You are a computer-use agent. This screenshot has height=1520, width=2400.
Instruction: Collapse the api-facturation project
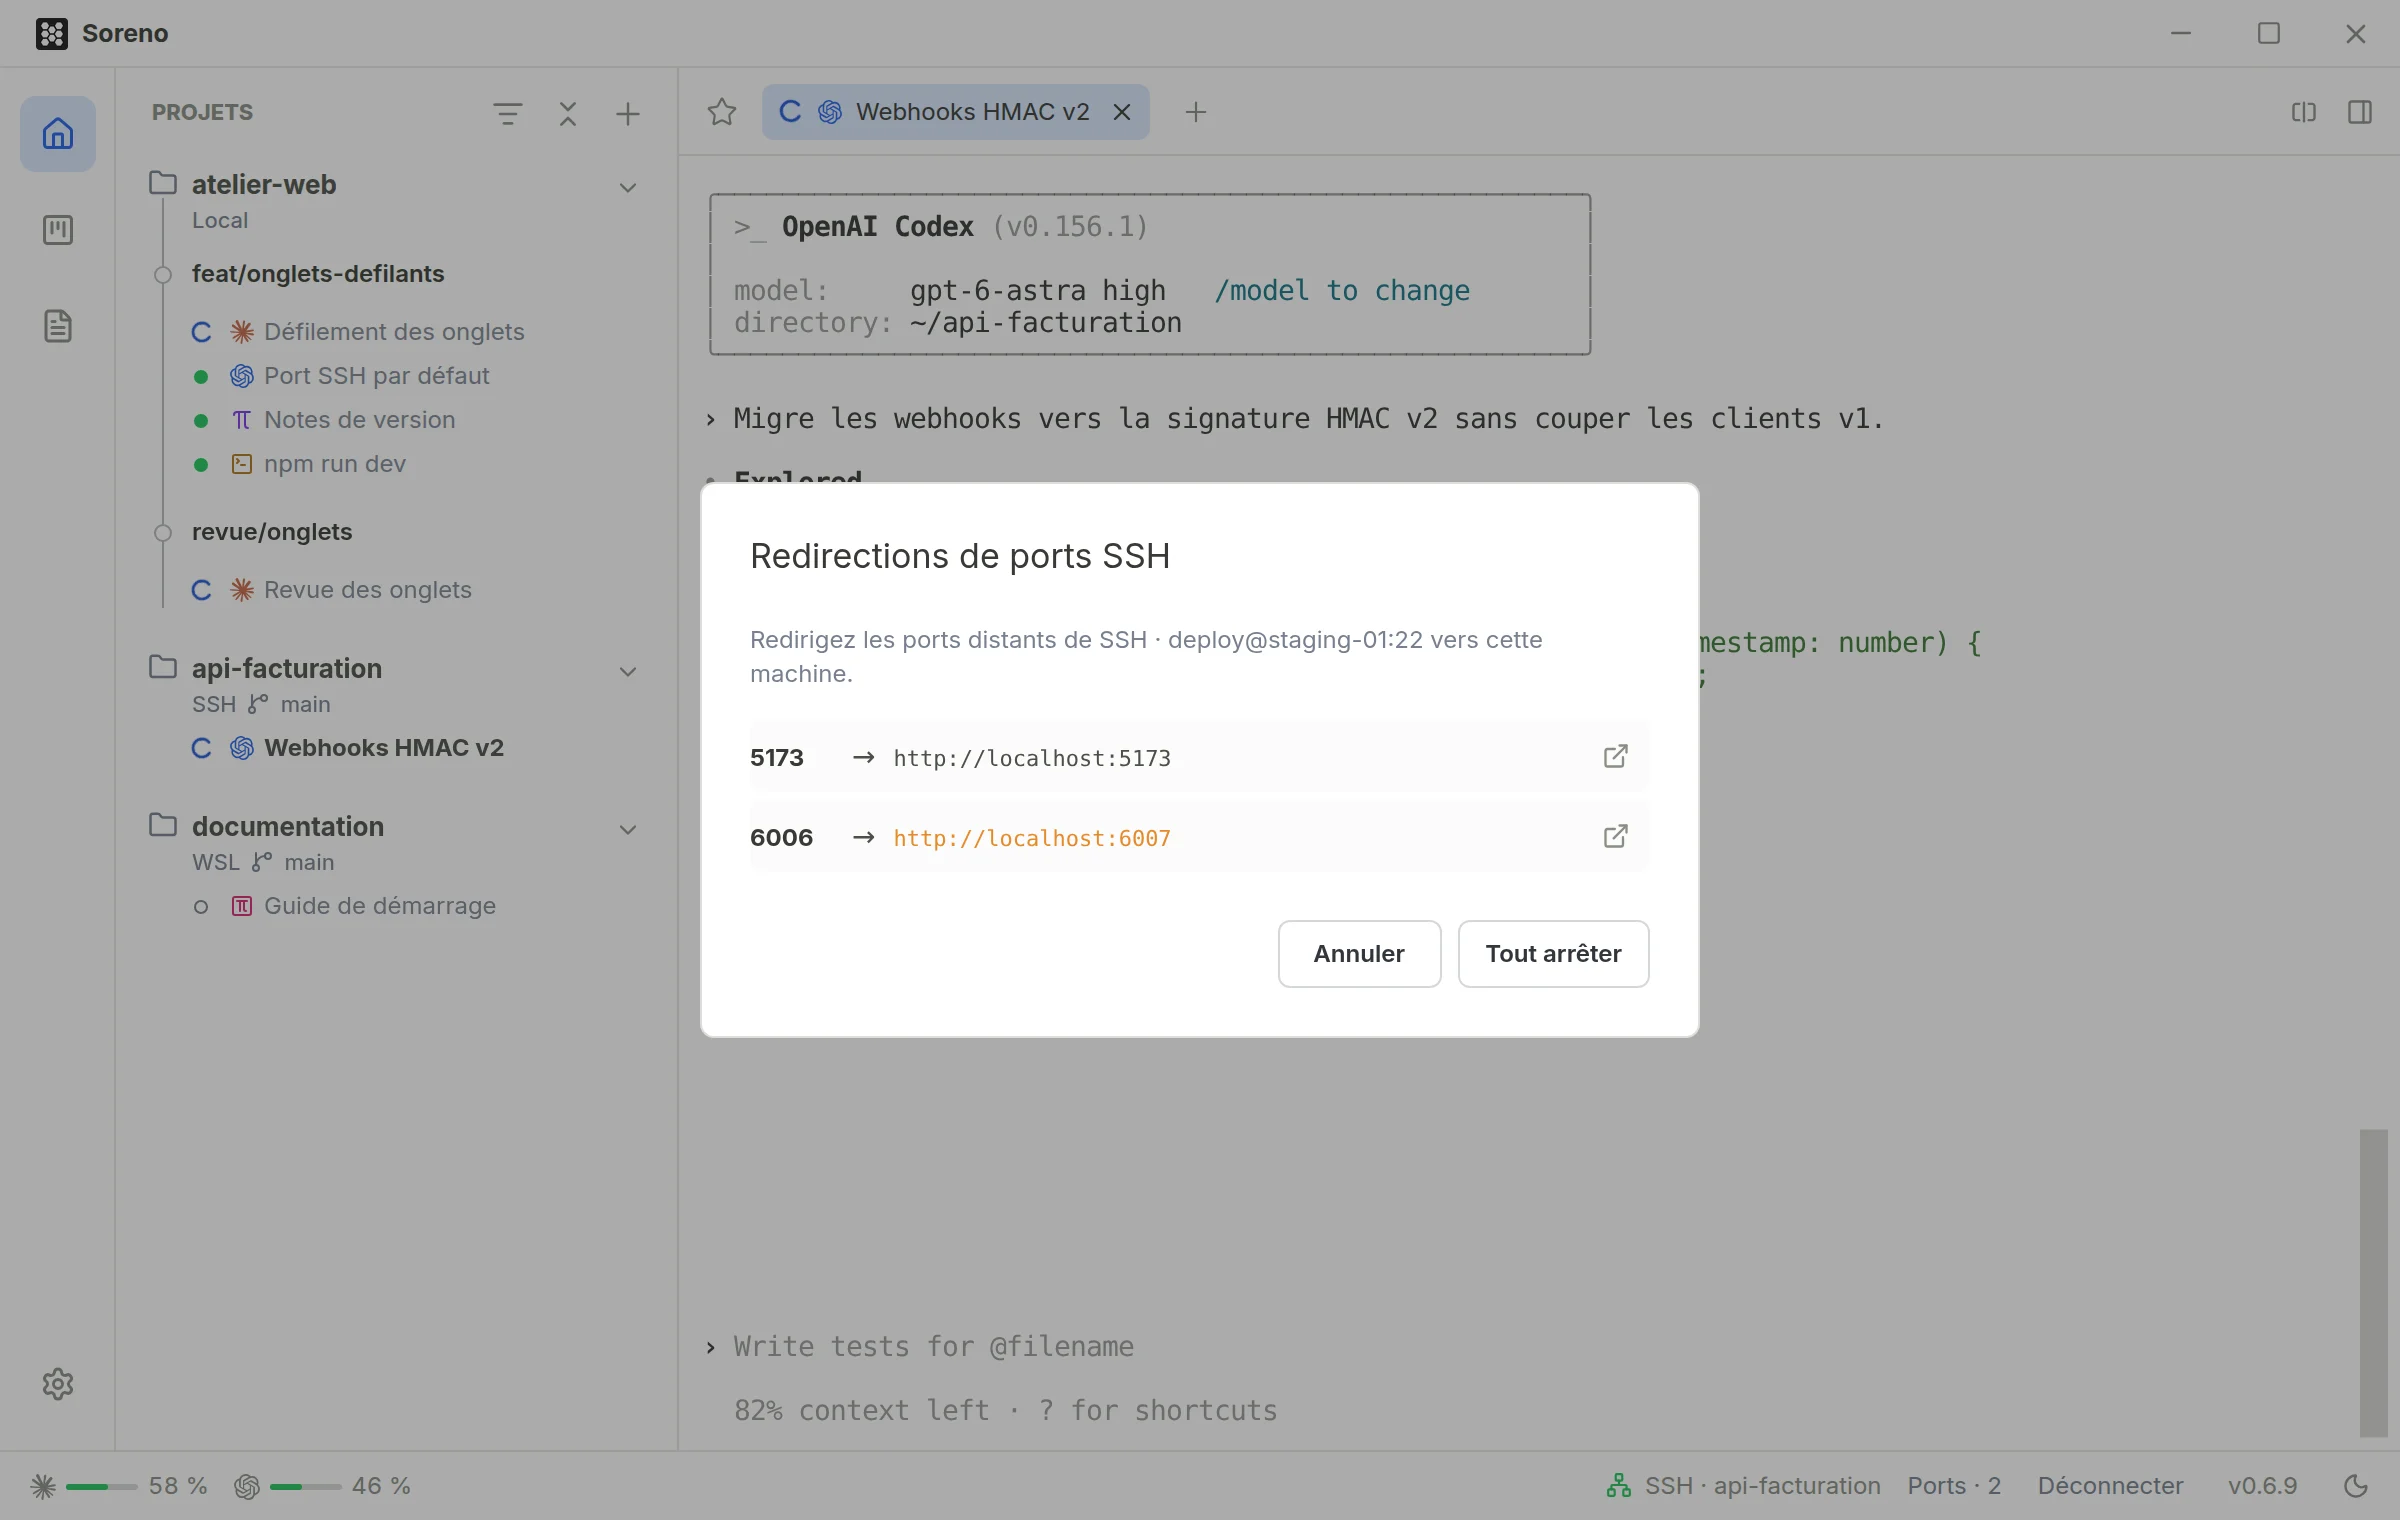coord(628,671)
